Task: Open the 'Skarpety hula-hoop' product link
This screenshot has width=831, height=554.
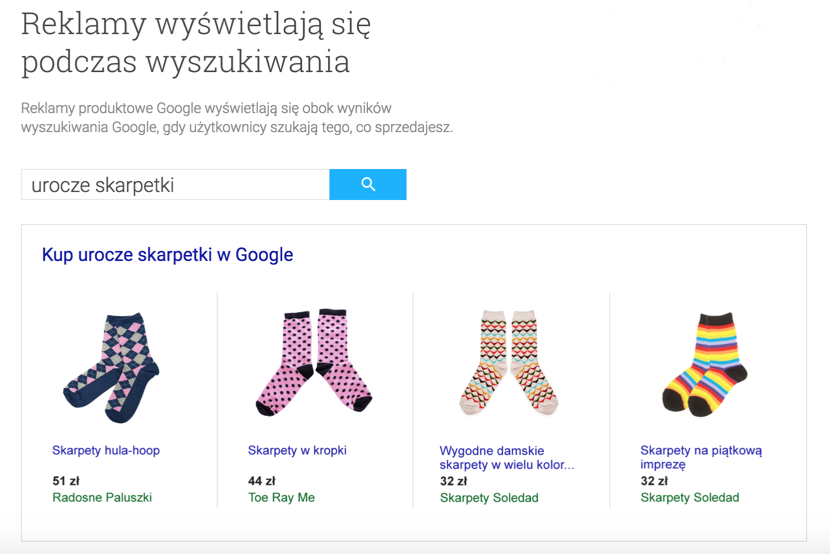Action: coord(106,451)
